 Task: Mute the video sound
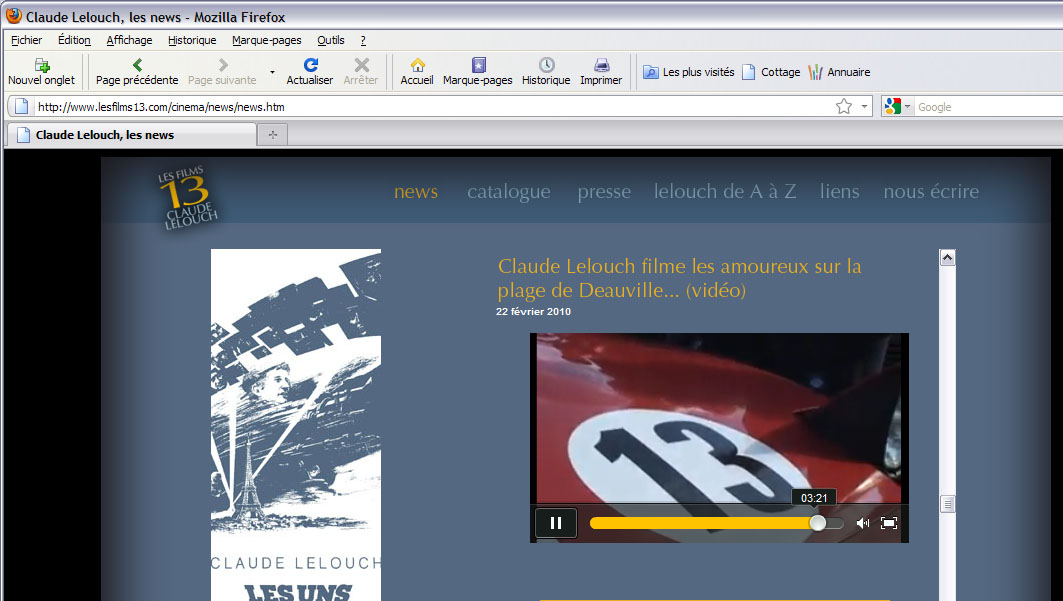(862, 523)
